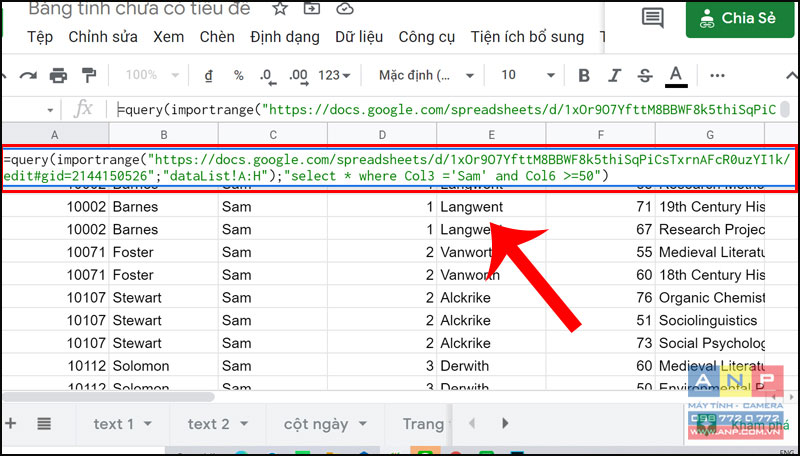Select the cell with score 51

coord(600,320)
